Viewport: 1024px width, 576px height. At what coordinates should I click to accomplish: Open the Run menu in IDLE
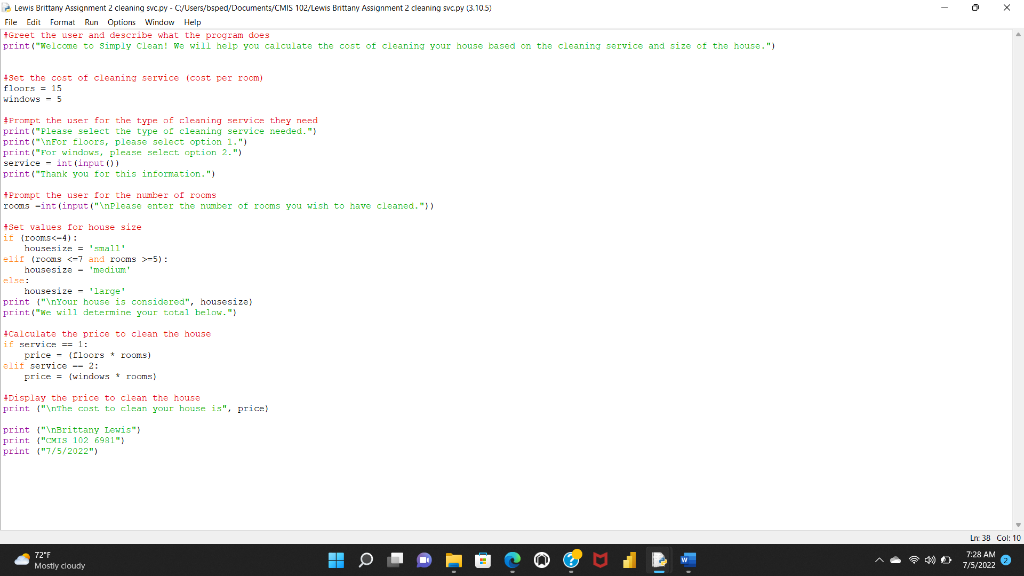(90, 22)
